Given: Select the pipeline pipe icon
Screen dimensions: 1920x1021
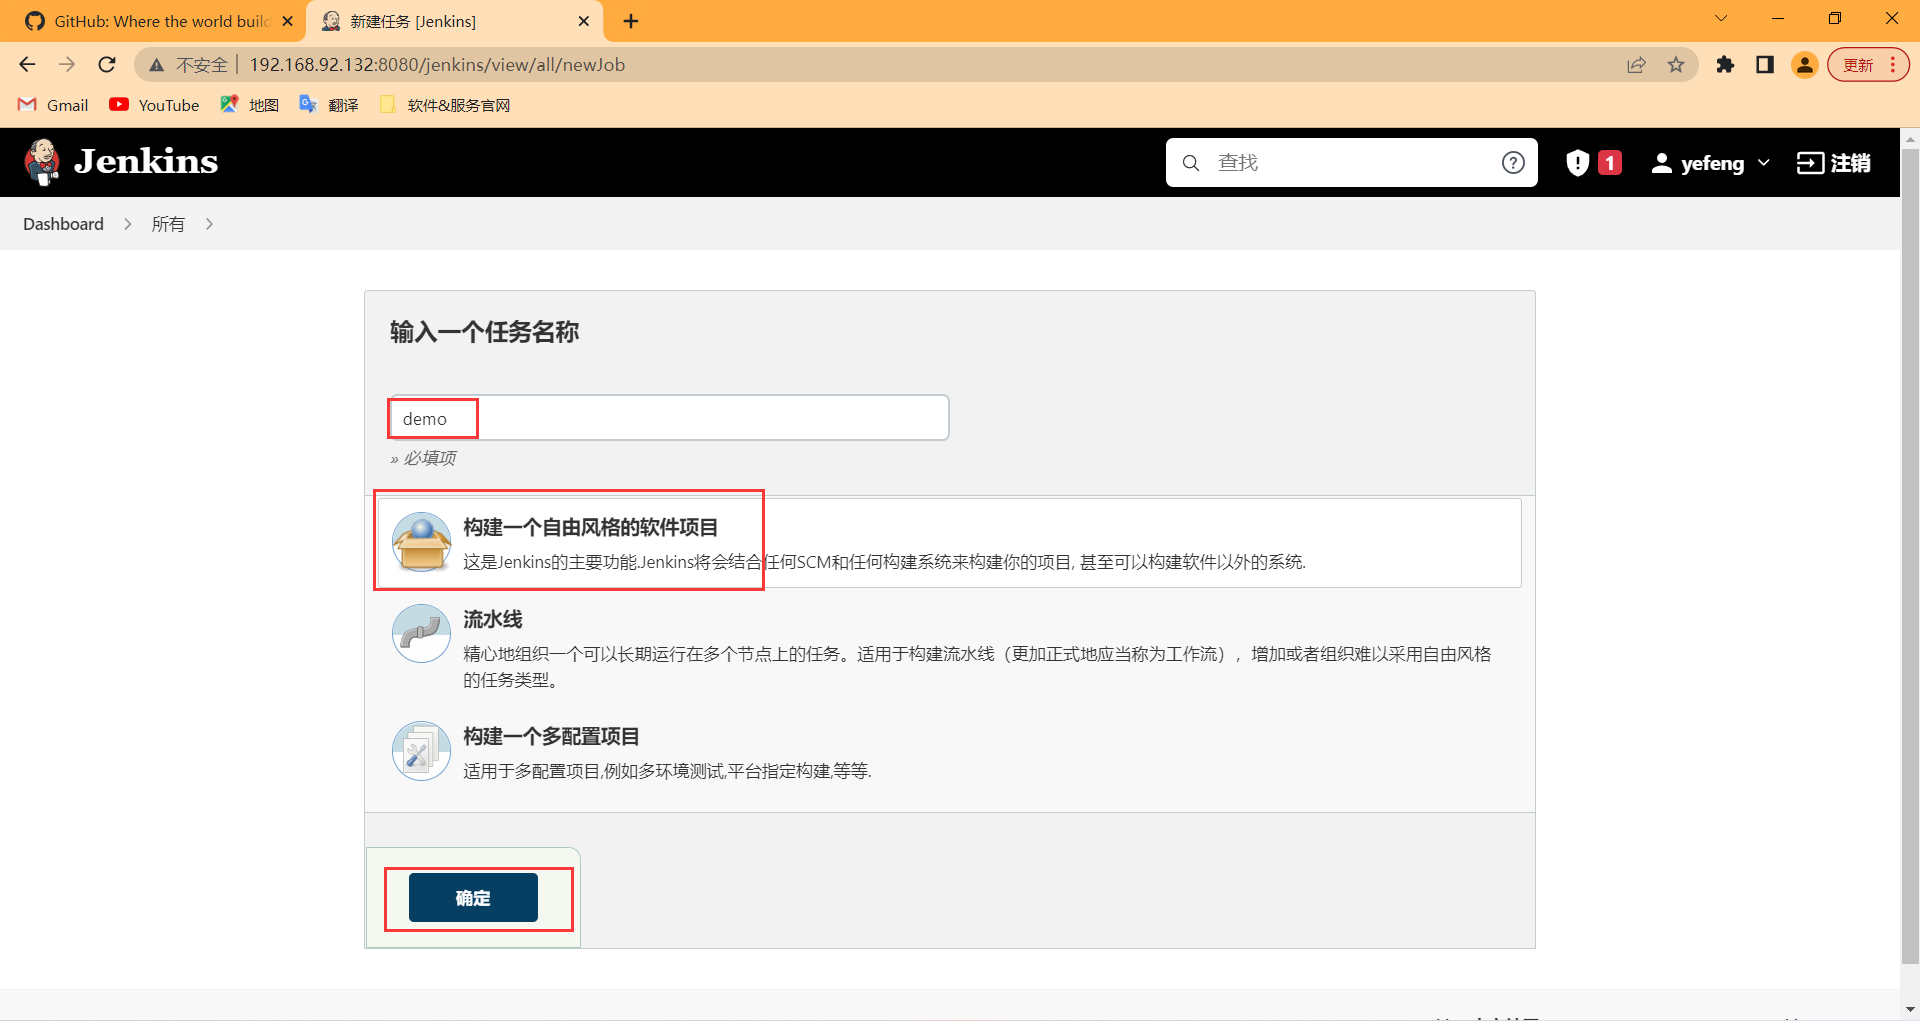Looking at the screenshot, I should coord(421,633).
